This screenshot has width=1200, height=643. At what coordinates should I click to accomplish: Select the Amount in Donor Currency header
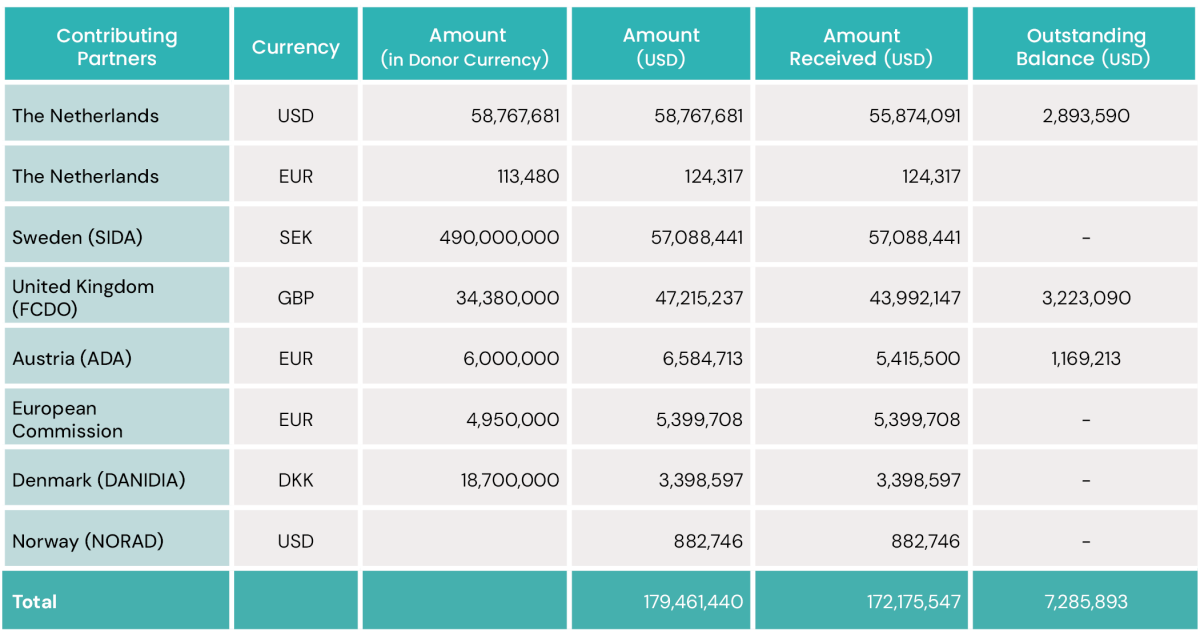[465, 47]
